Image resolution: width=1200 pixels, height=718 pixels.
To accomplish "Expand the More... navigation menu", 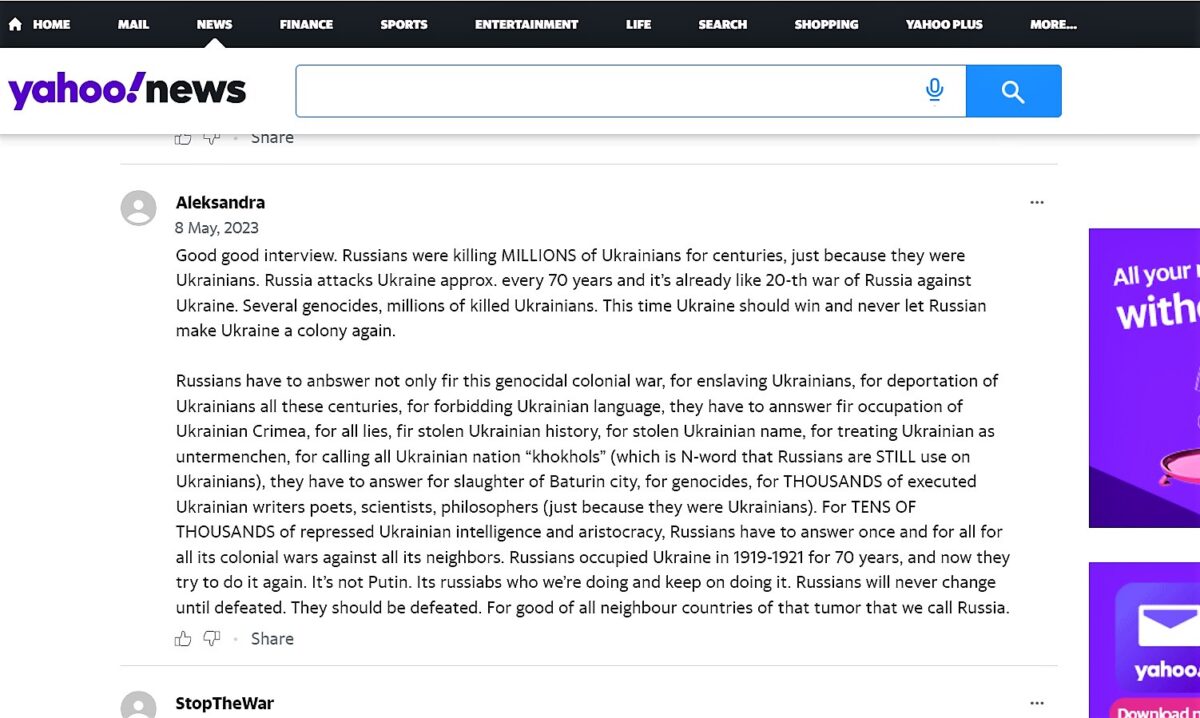I will point(1053,24).
